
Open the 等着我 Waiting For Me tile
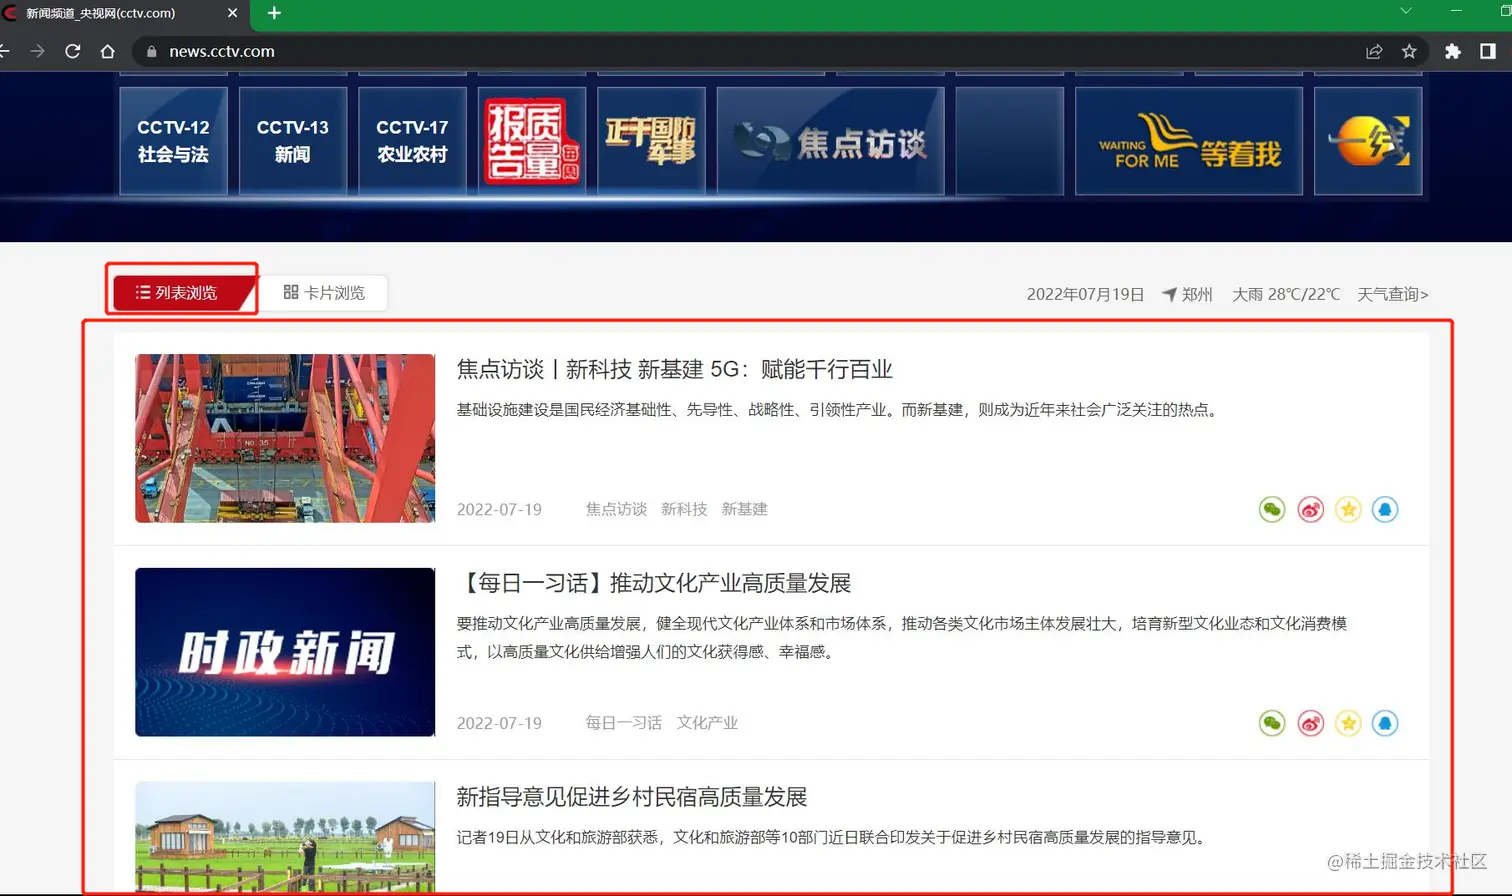tap(1188, 141)
